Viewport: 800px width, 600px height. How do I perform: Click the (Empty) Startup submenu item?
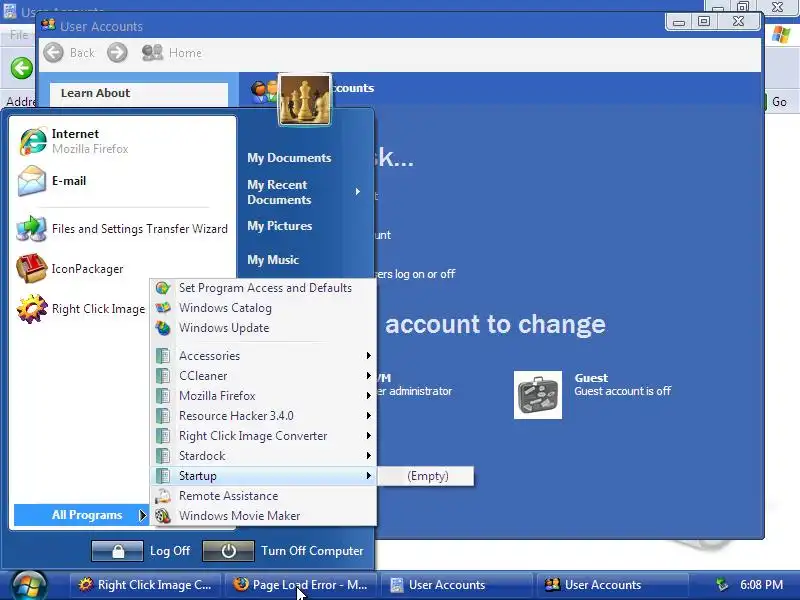426,476
